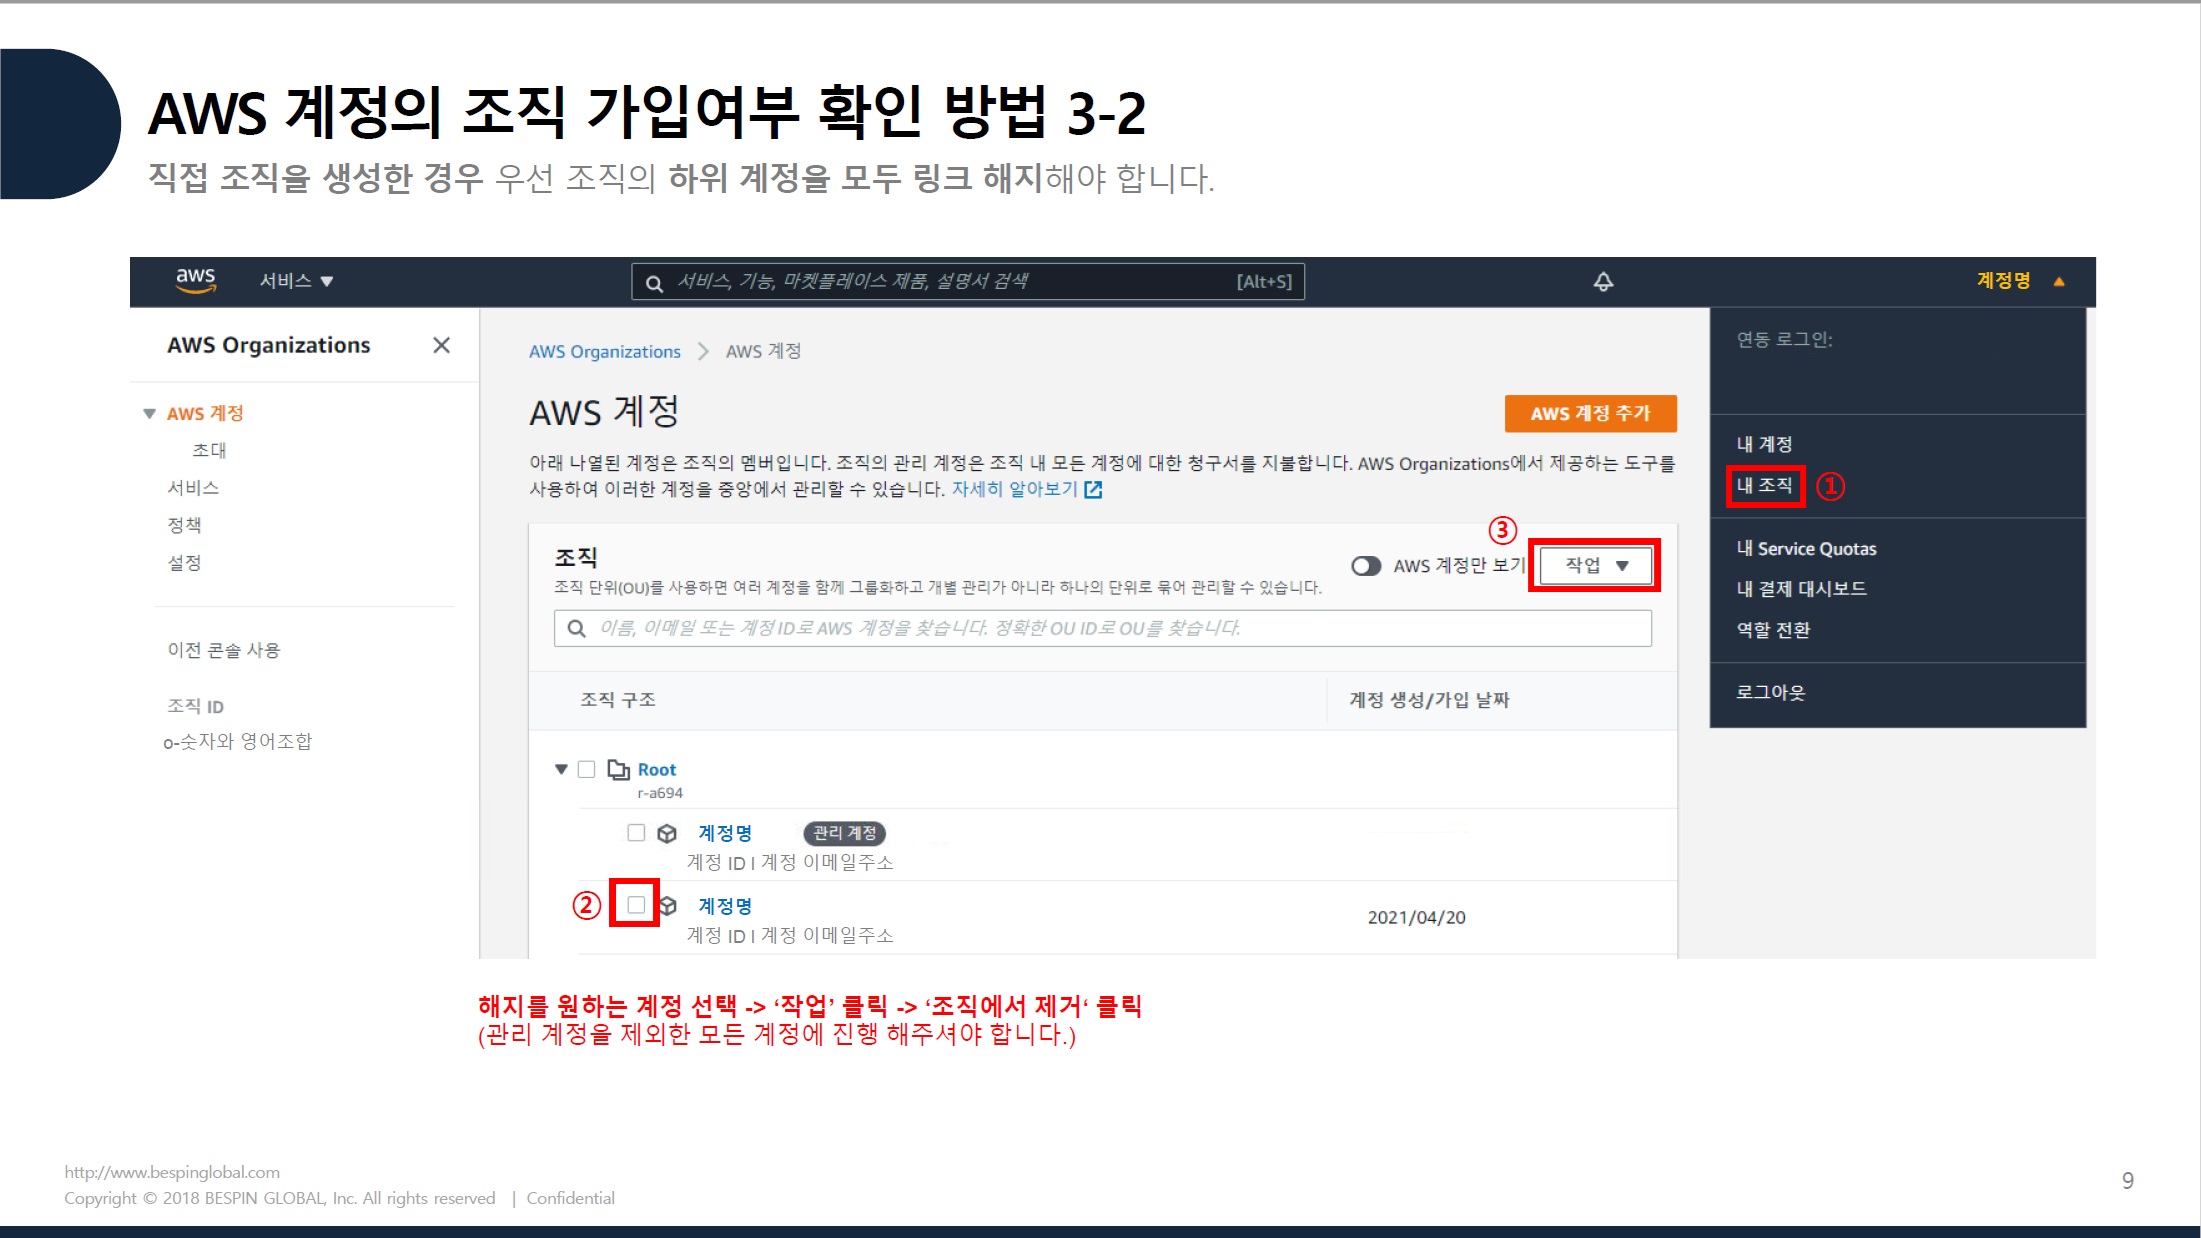The width and height of the screenshot is (2201, 1238).
Task: Select AWS 계정 in the sidebar
Action: (205, 413)
